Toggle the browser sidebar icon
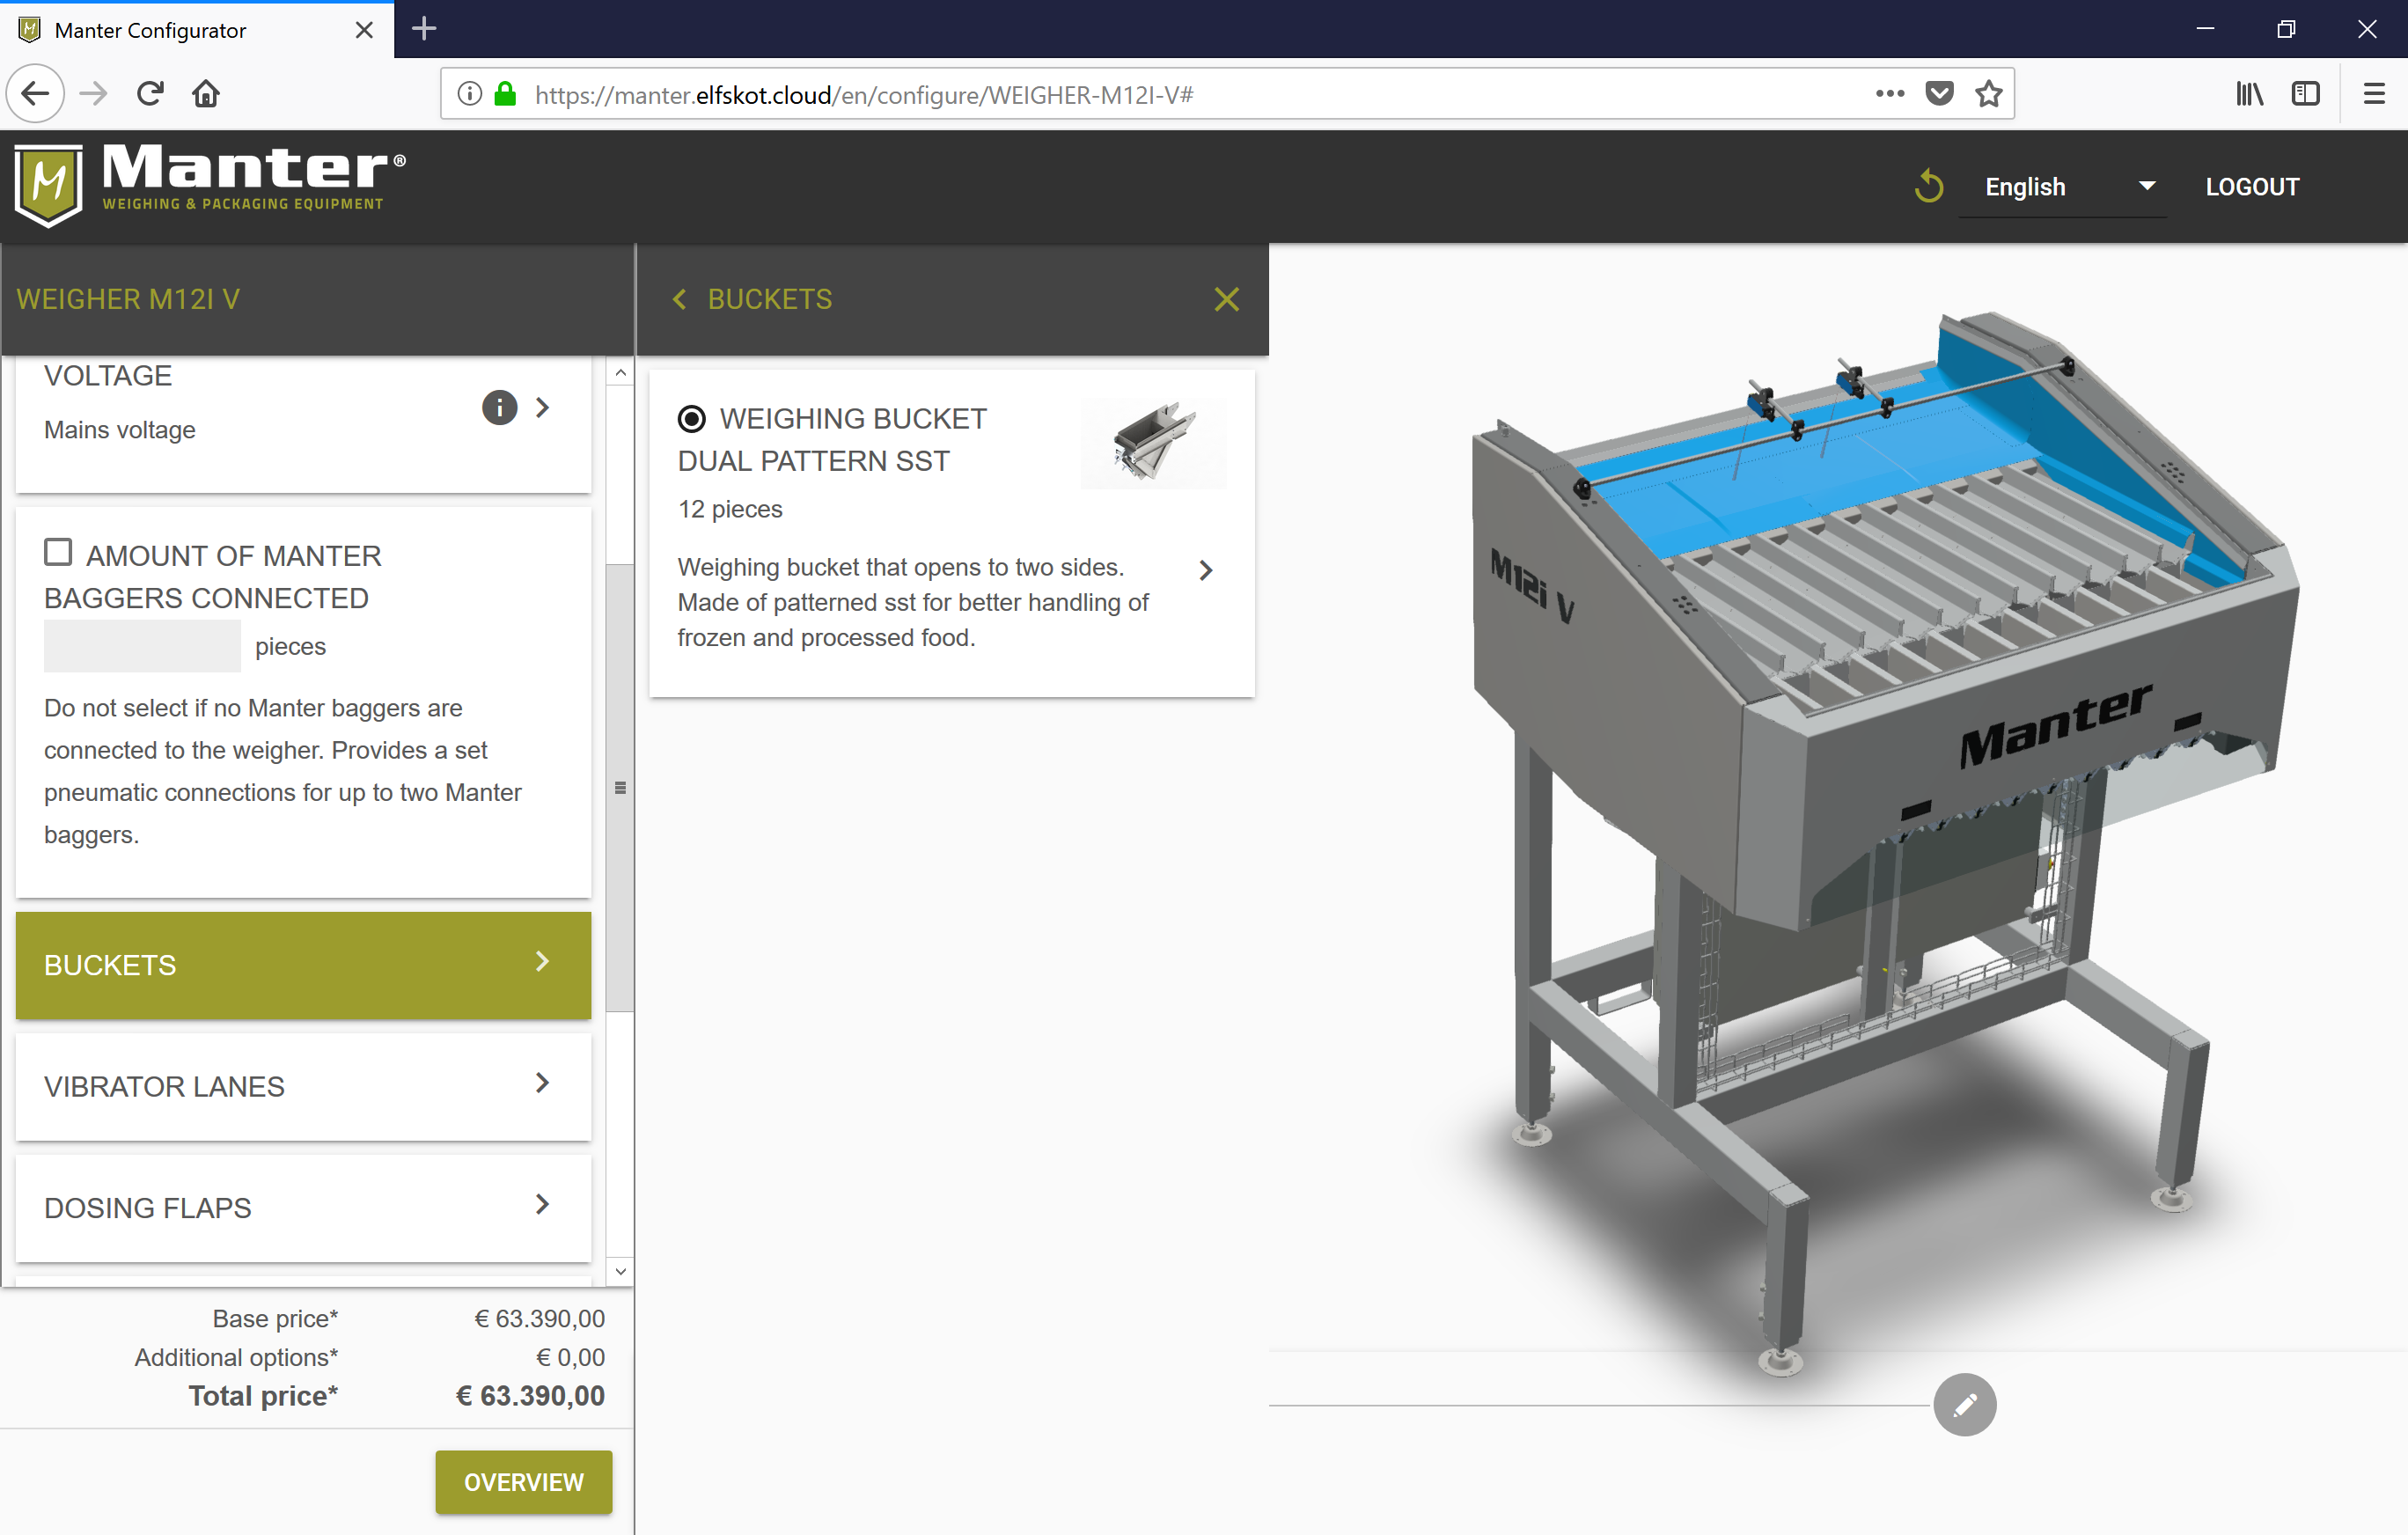The height and width of the screenshot is (1535, 2408). 2306,94
